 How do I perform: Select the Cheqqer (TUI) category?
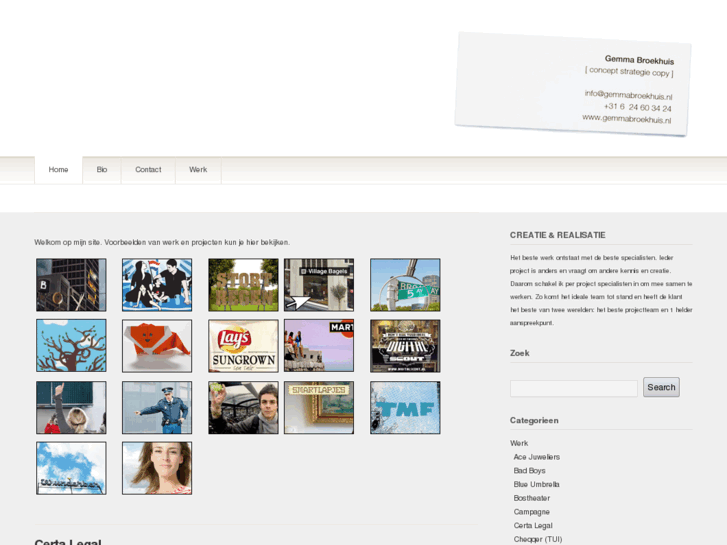(x=538, y=539)
